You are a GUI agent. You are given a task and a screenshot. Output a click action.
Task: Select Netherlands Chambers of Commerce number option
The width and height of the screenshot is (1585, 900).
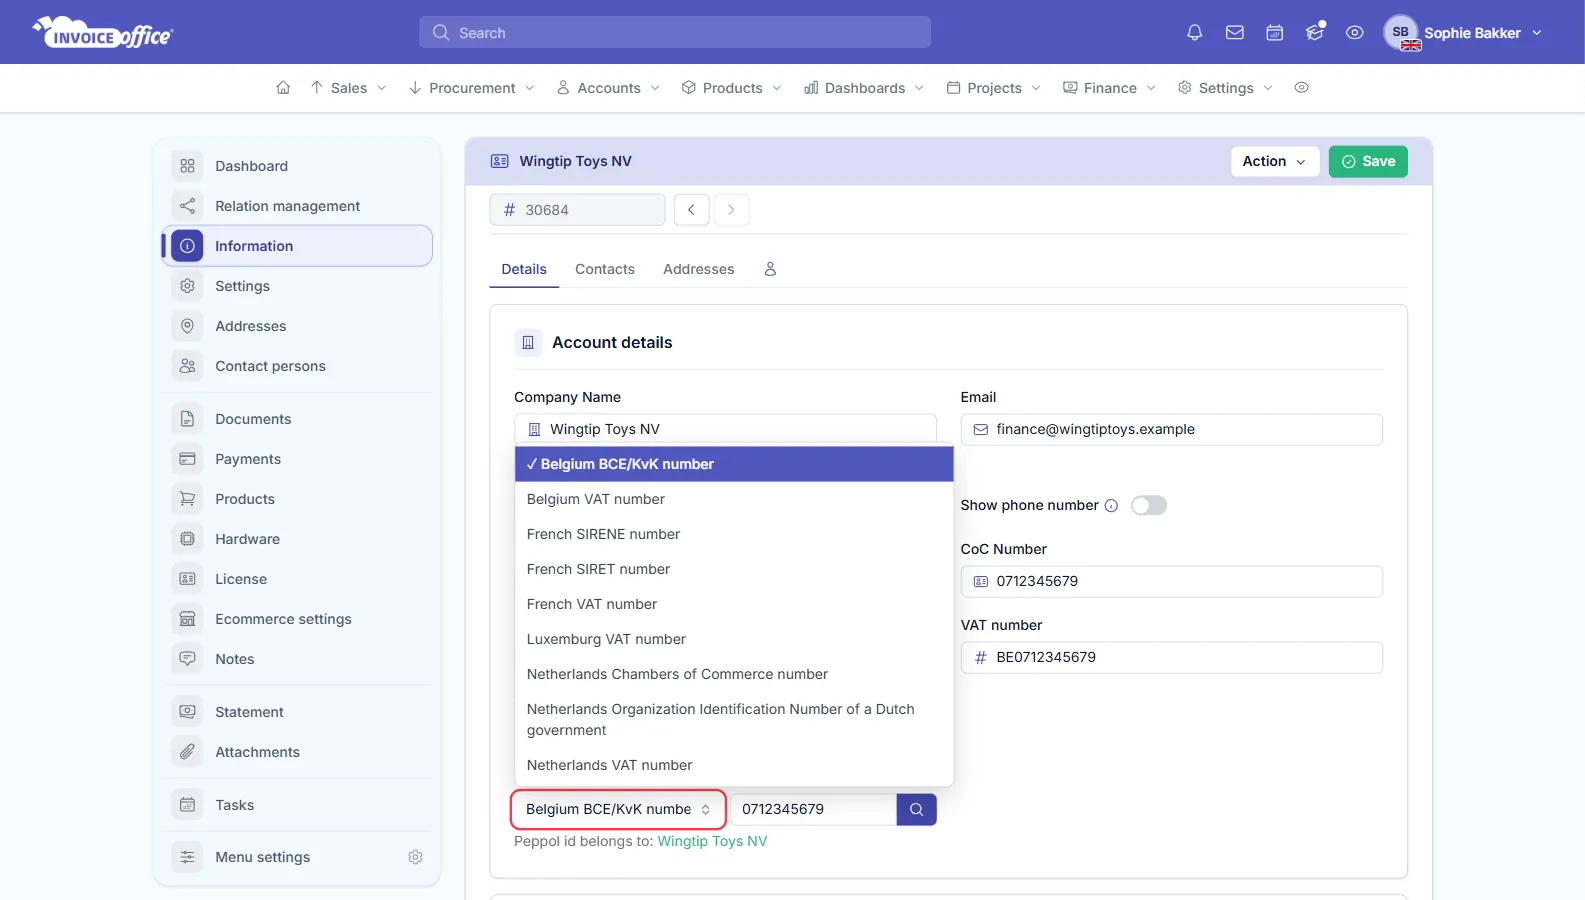pos(734,674)
